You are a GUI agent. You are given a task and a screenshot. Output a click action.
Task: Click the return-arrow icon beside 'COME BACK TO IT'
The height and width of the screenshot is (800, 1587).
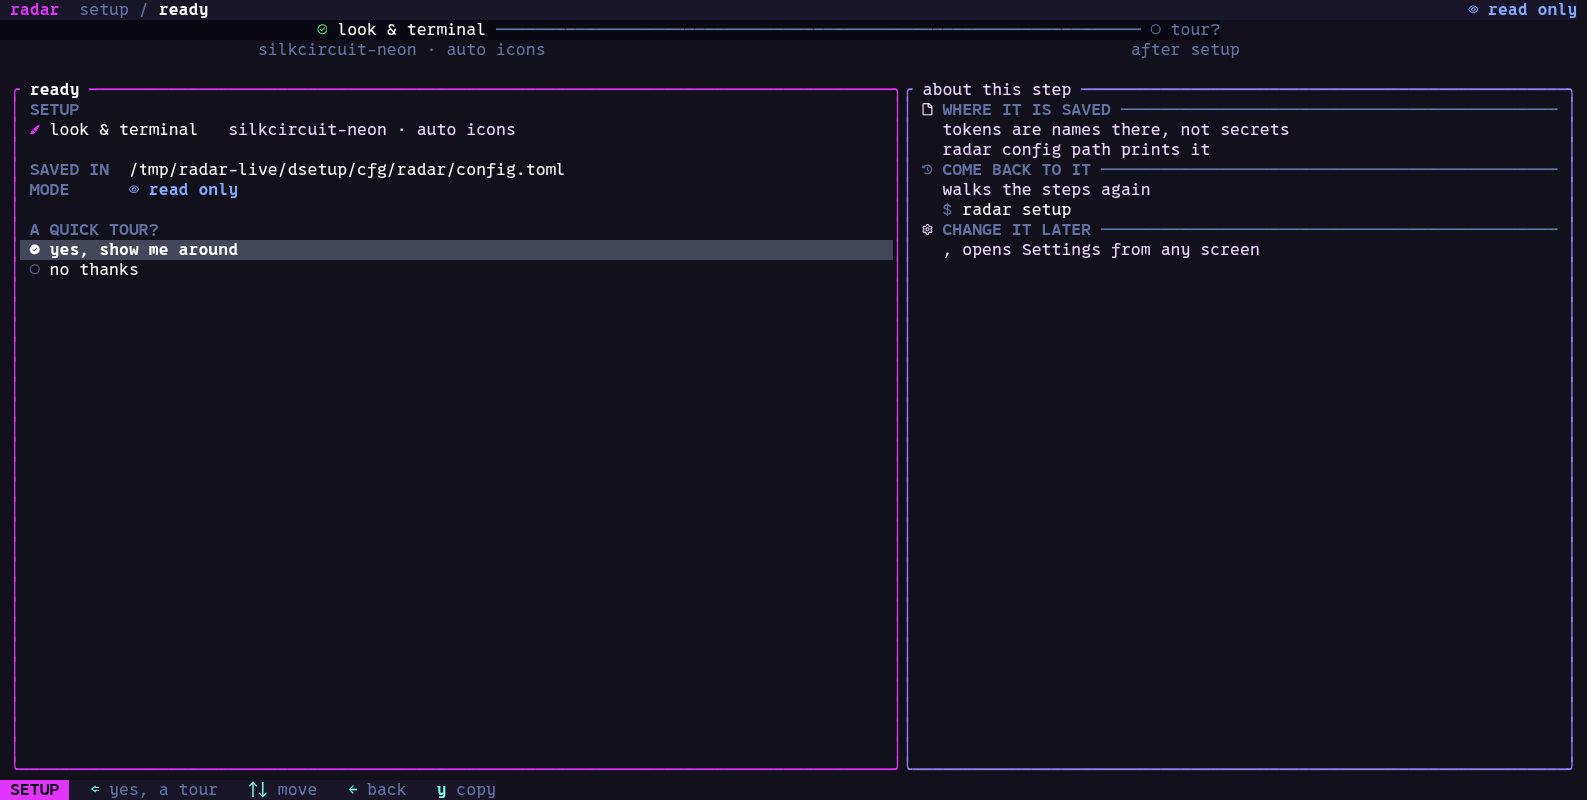(927, 170)
